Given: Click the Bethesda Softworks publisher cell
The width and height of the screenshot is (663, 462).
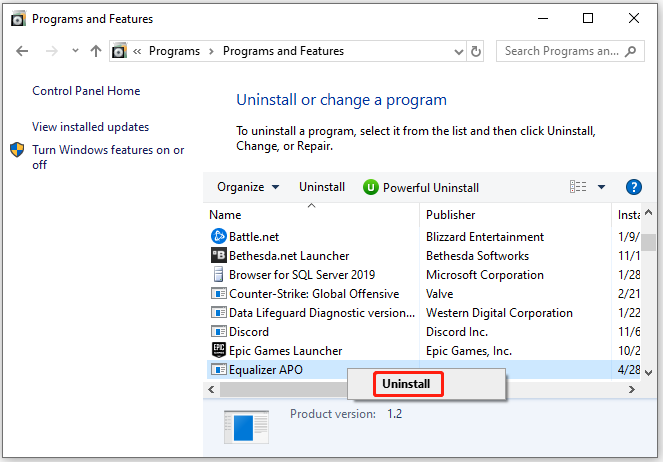Looking at the screenshot, I should (x=477, y=256).
